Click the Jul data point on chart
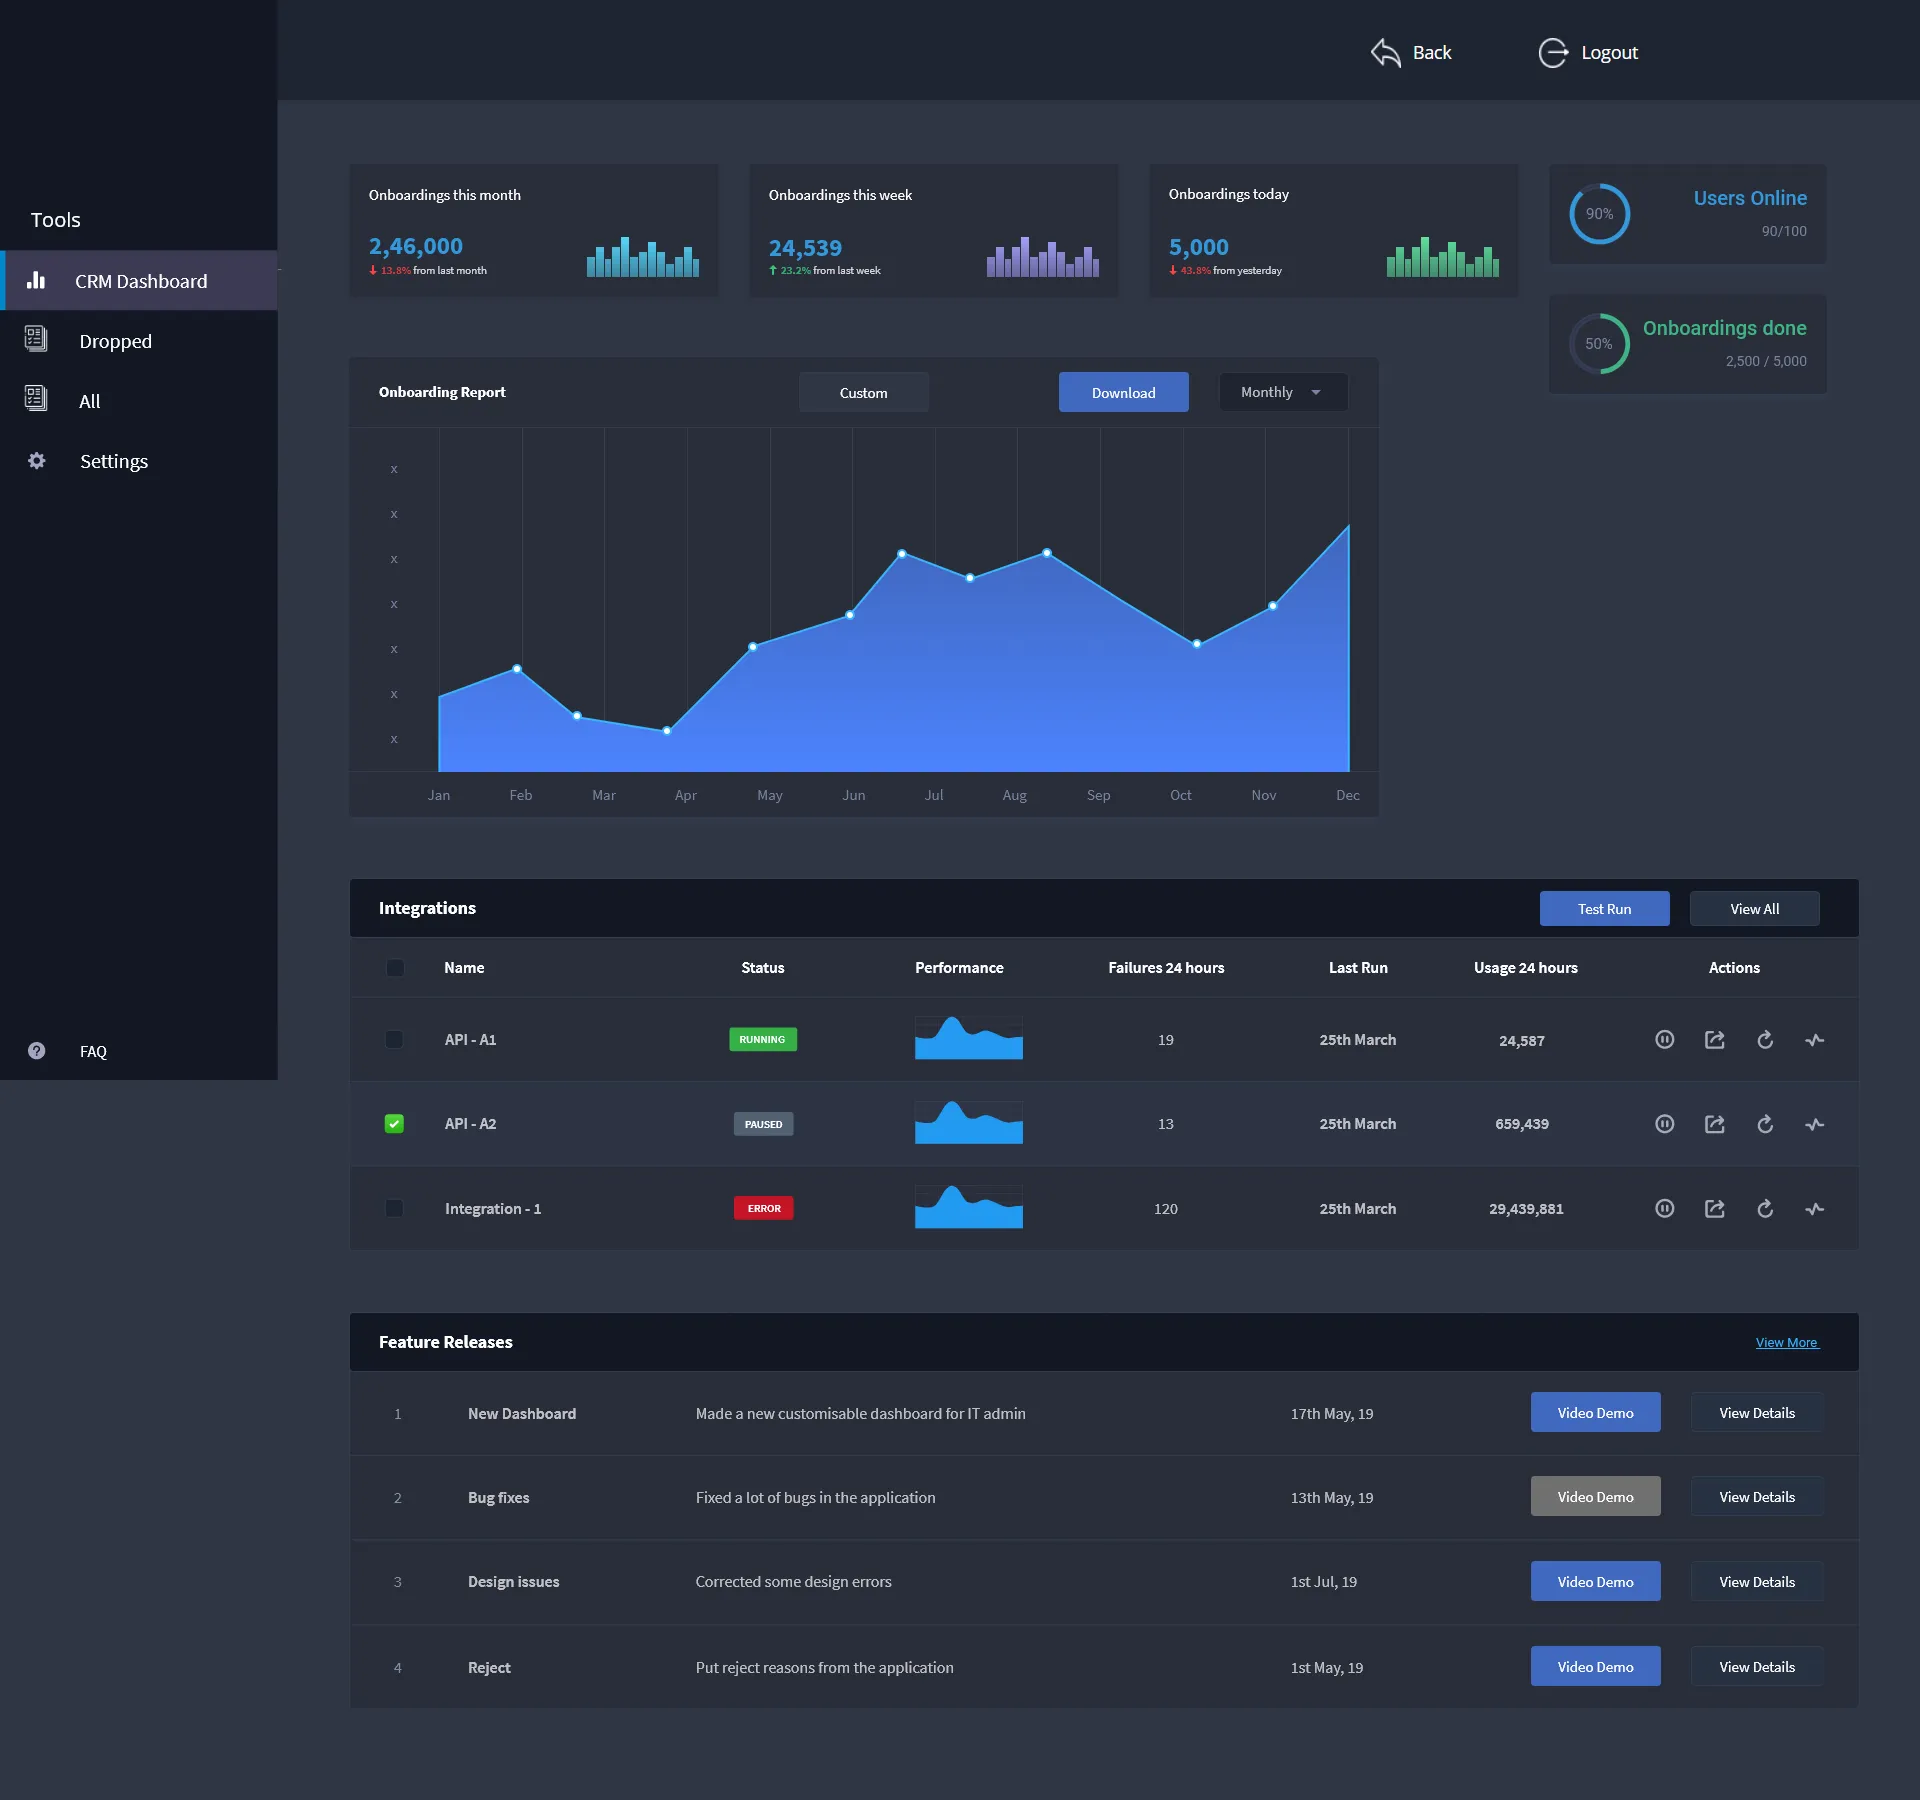1920x1800 pixels. [902, 553]
